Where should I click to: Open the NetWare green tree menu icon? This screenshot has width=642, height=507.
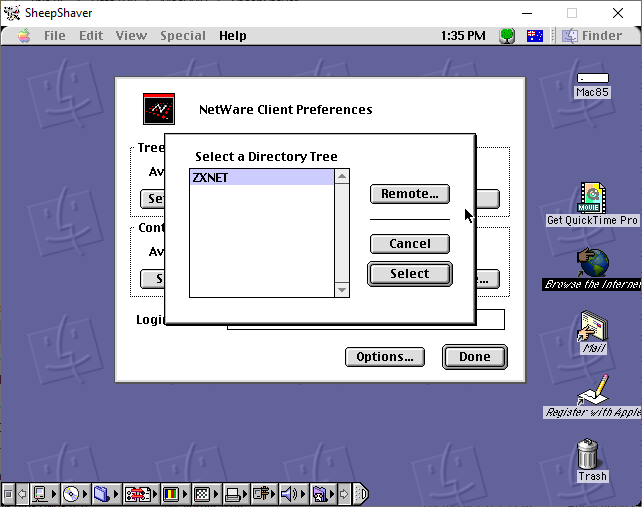click(x=507, y=36)
